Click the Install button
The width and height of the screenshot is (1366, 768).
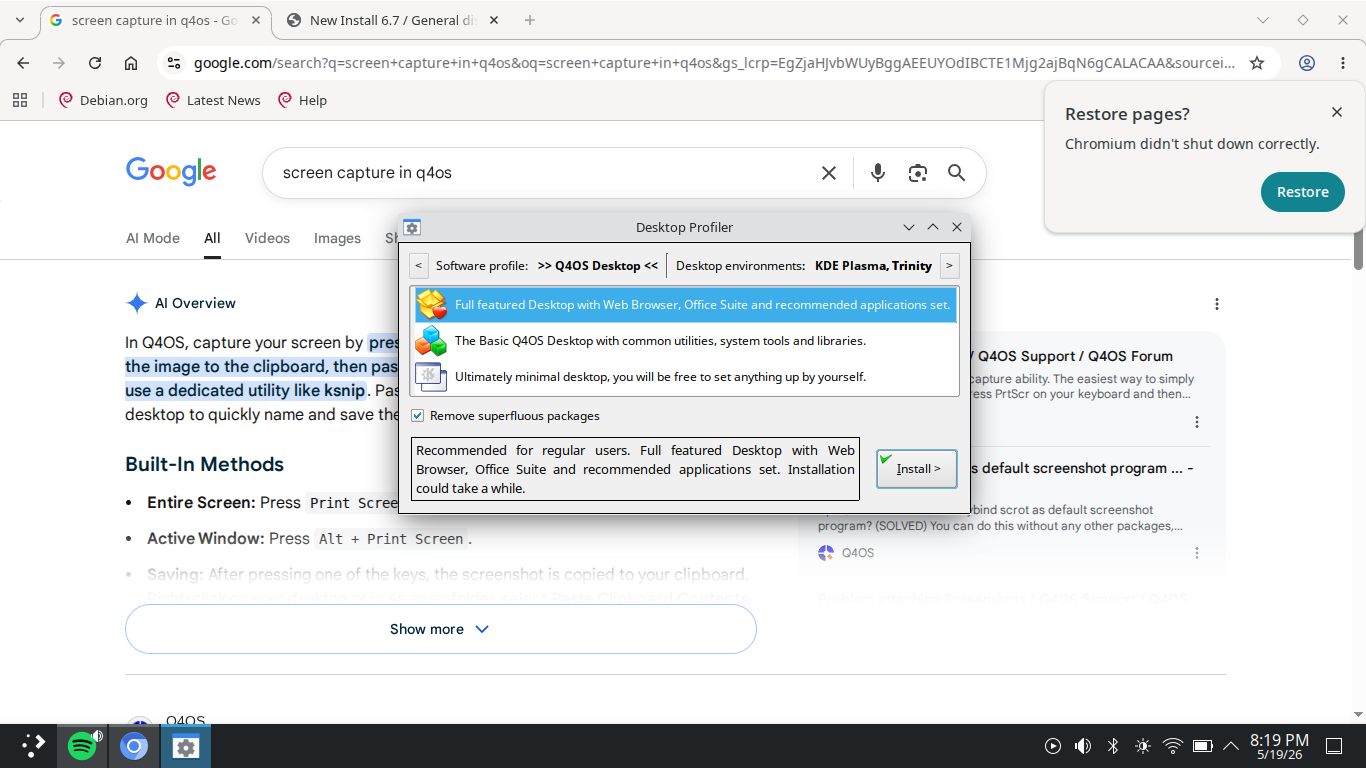click(x=917, y=469)
